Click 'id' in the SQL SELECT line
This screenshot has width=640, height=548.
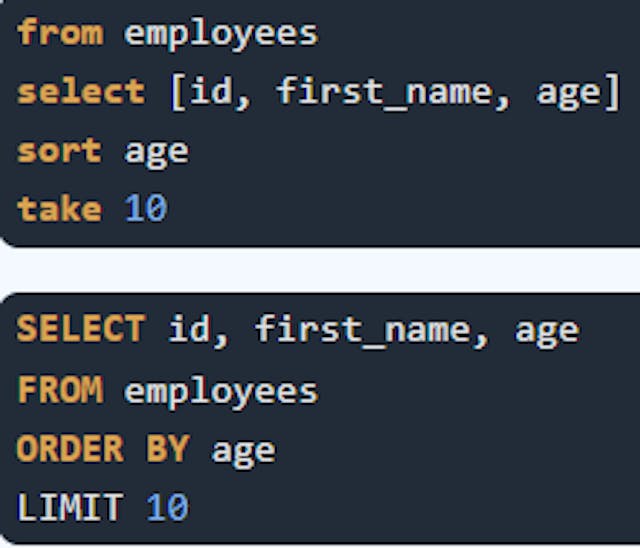[190, 328]
